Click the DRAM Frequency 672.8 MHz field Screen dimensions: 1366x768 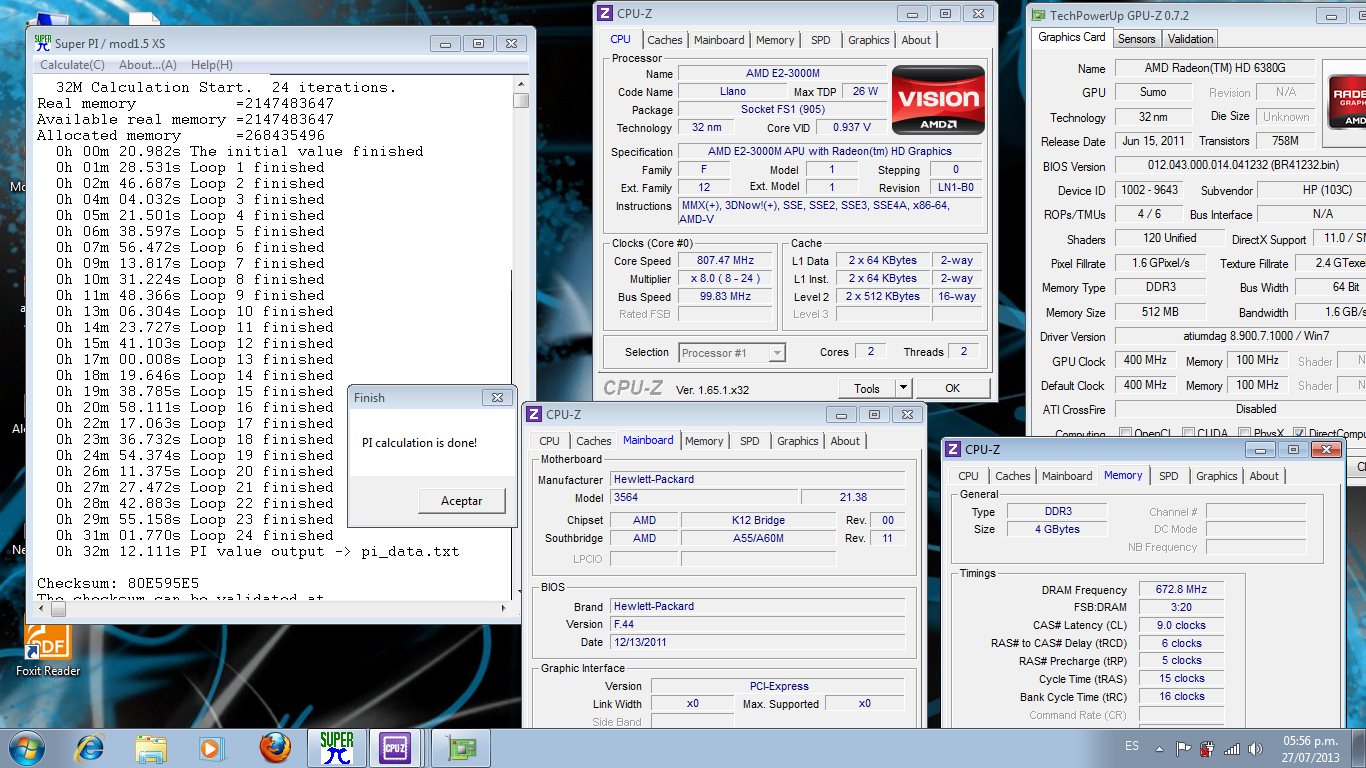click(x=1181, y=590)
